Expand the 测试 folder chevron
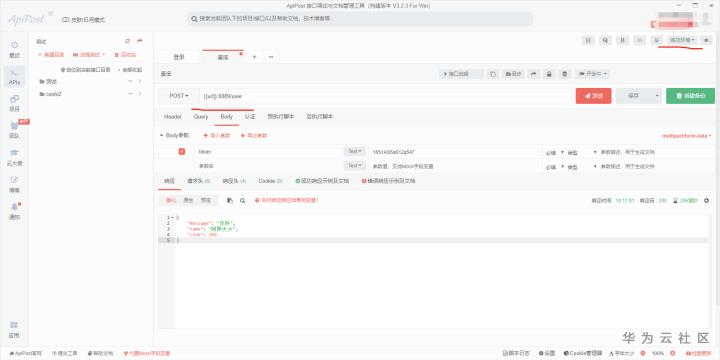This screenshot has height=360, width=720. 140,81
